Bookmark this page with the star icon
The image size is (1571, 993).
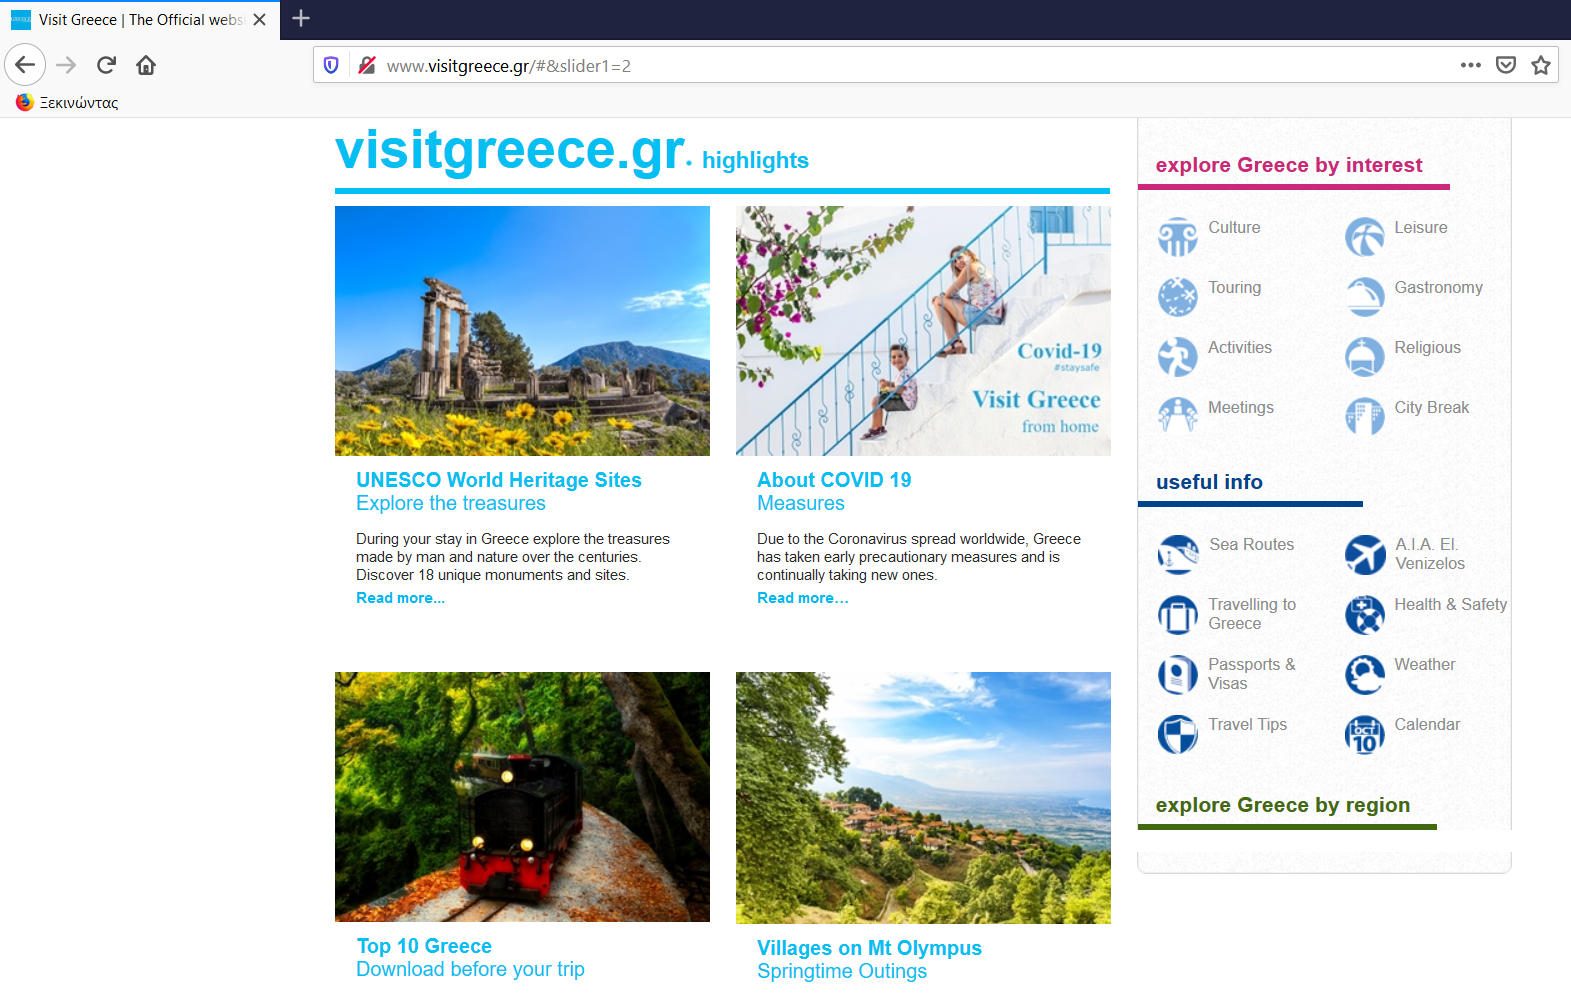(1540, 65)
